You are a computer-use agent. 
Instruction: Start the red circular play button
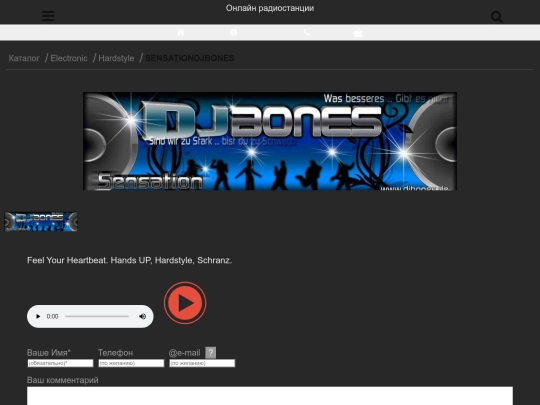coord(185,303)
